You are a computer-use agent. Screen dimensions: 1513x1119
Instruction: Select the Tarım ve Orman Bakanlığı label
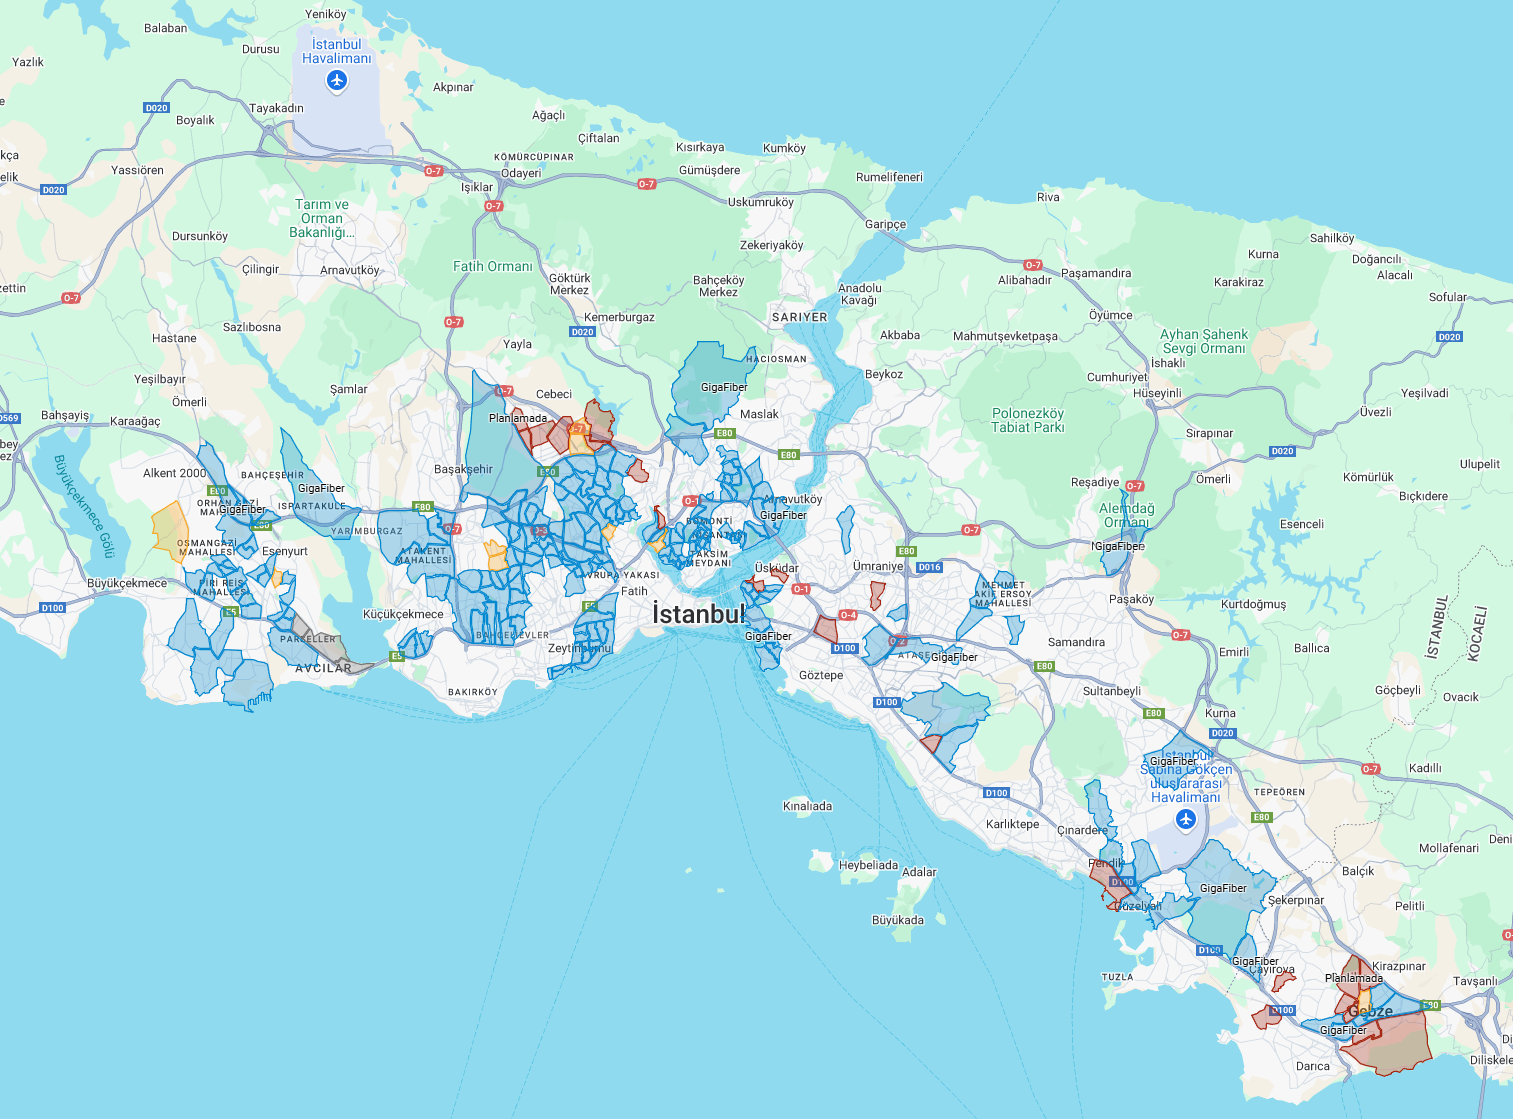click(322, 218)
